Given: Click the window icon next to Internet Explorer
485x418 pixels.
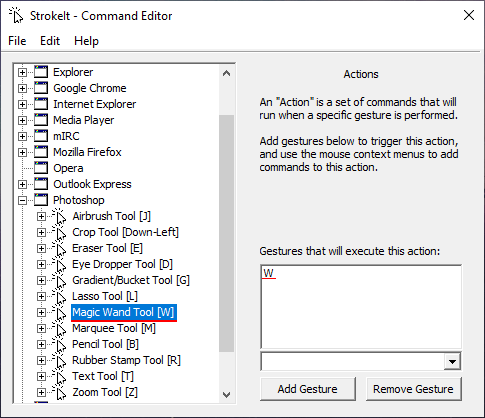Looking at the screenshot, I should point(41,104).
